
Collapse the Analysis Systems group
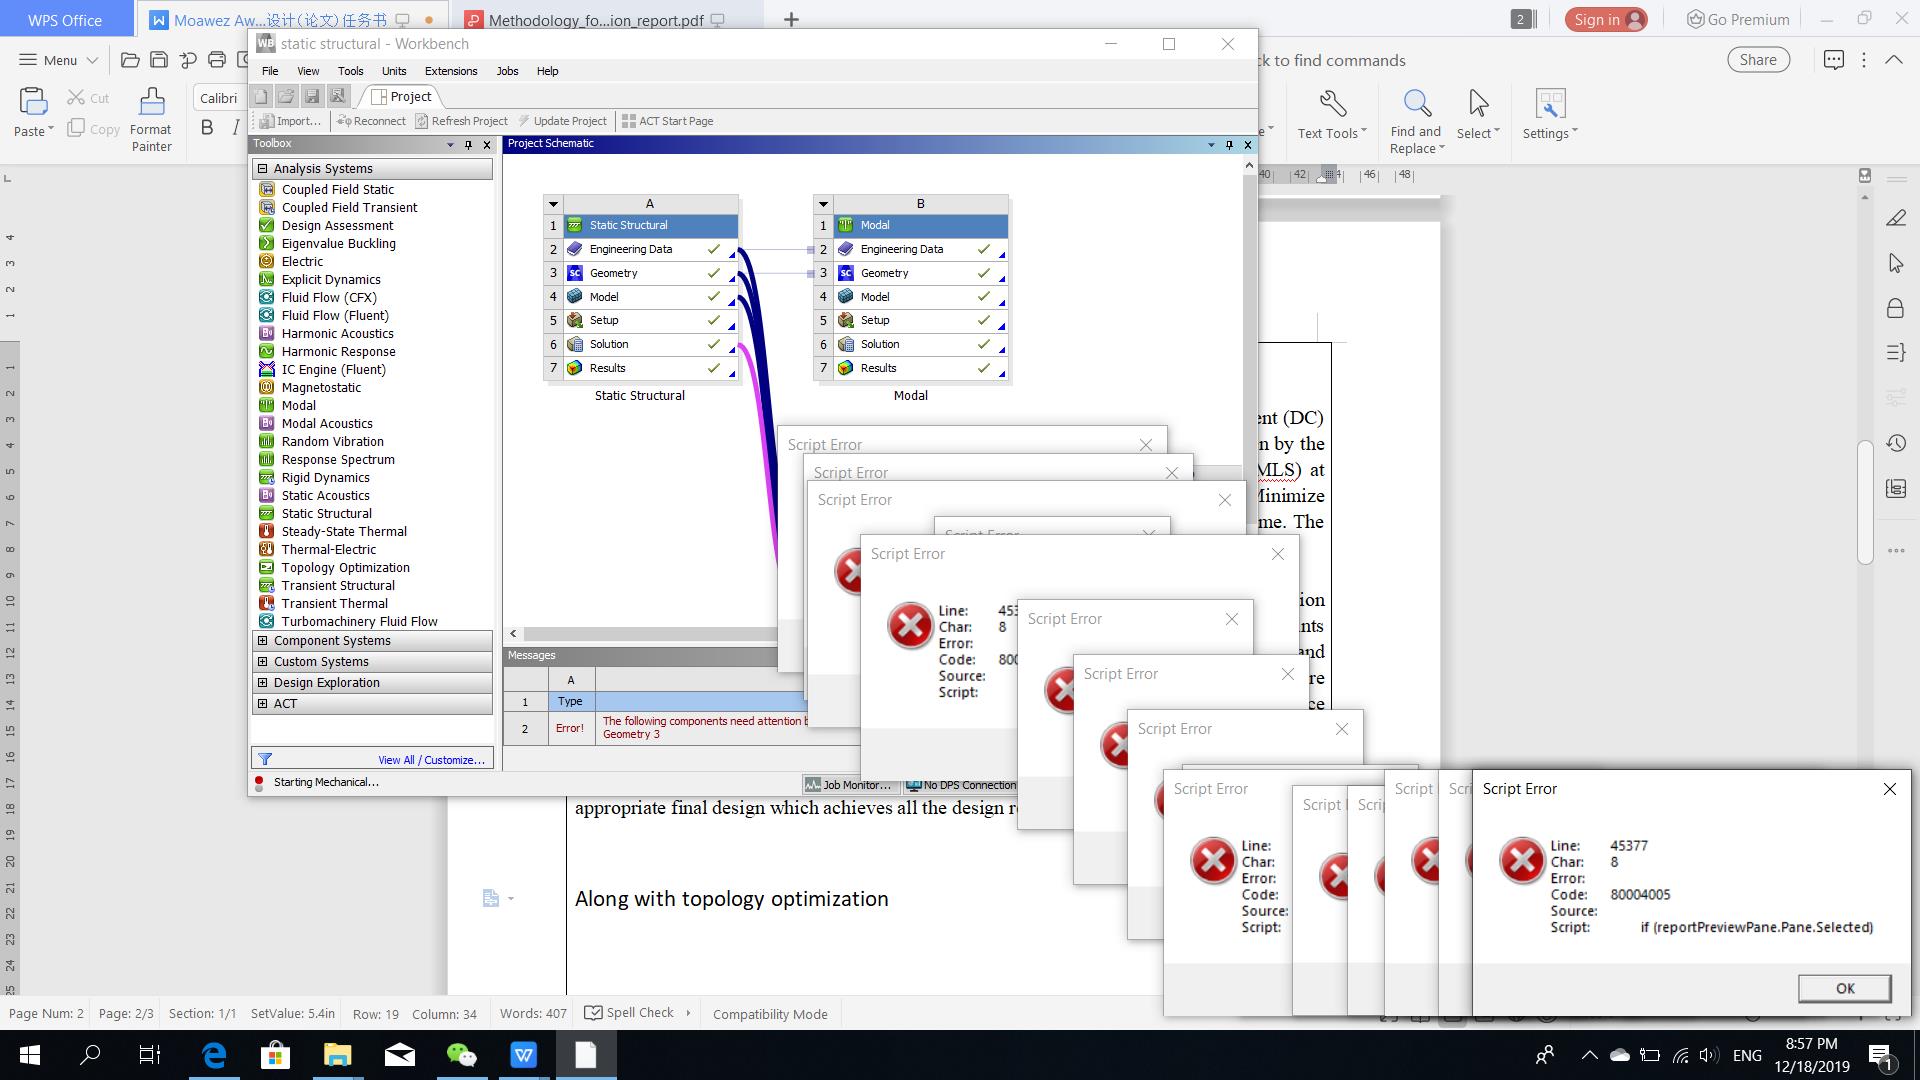pos(262,169)
